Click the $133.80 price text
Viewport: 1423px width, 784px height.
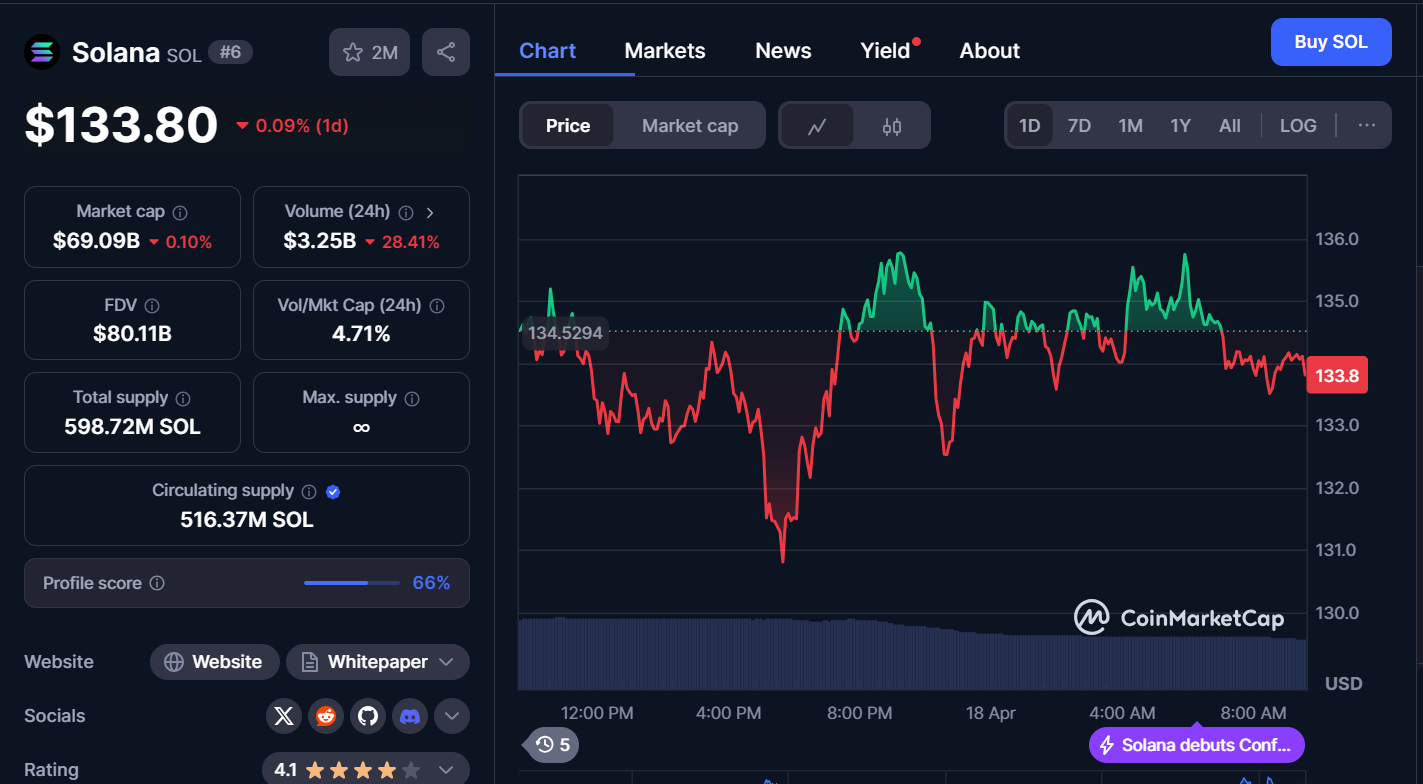coord(121,125)
